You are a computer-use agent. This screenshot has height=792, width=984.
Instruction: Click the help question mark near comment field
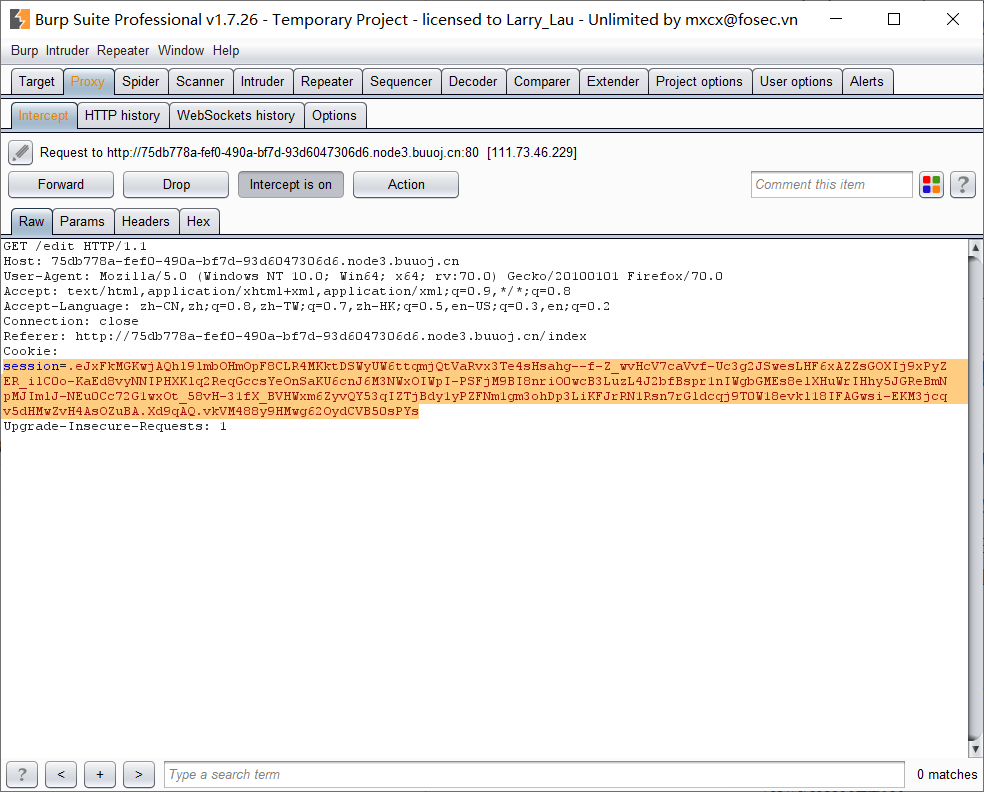[x=963, y=185]
